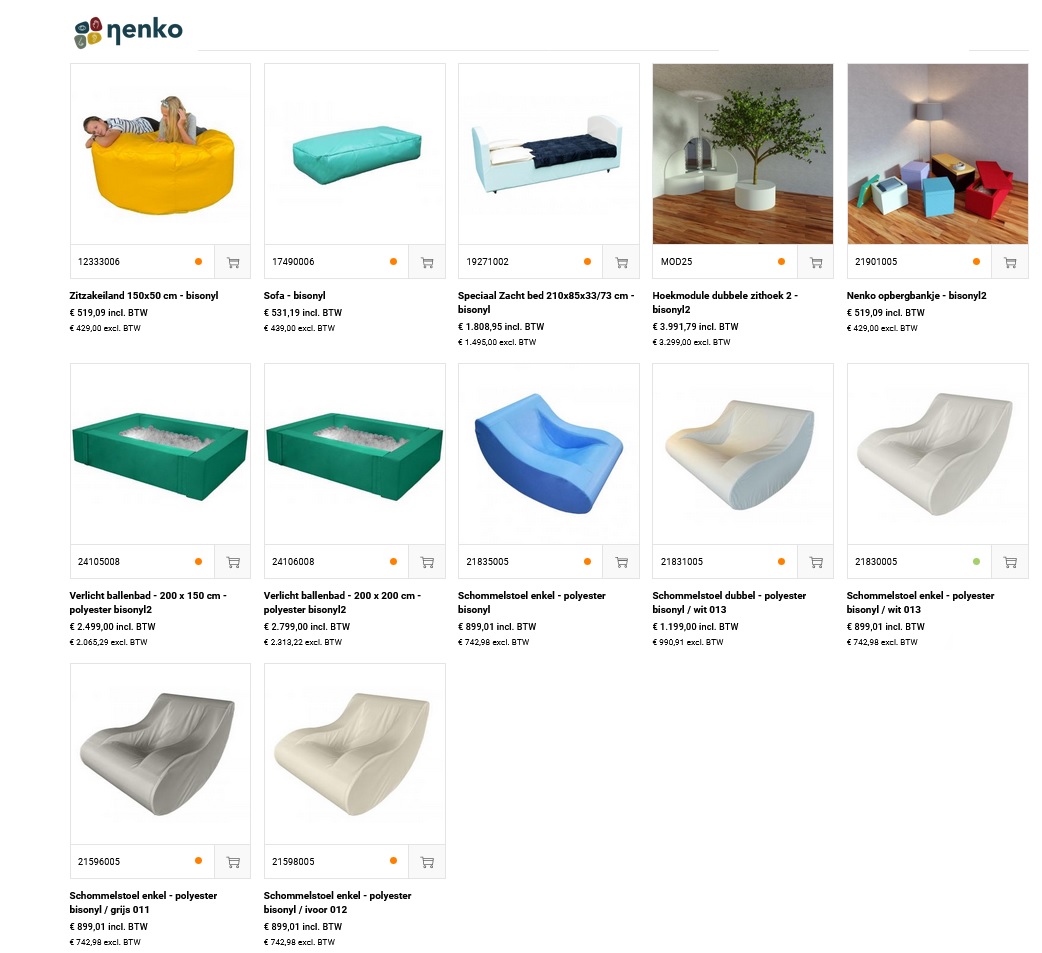
Task: Click cart icon for Hoekmodule MOD25
Action: pos(816,262)
